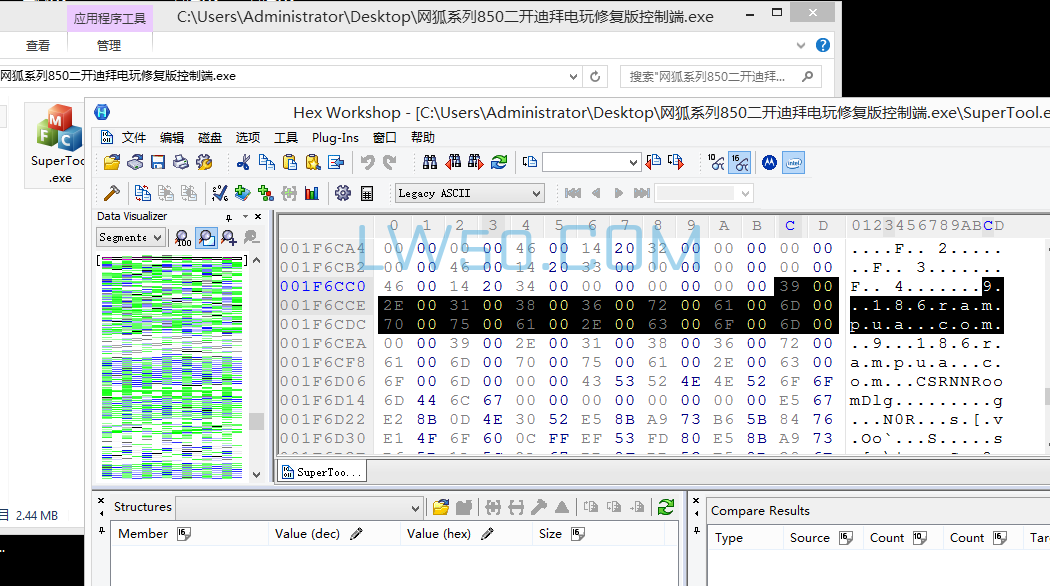Open the Structures selection dropdown
The height and width of the screenshot is (586, 1050).
(x=414, y=507)
